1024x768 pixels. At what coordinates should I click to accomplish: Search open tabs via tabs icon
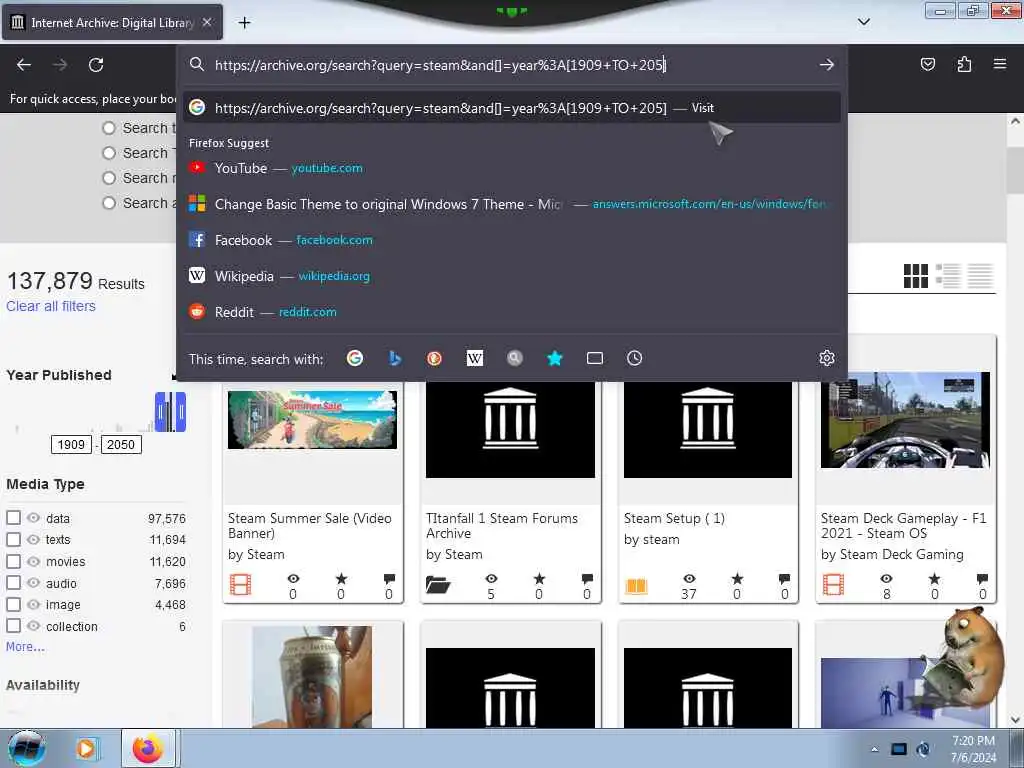[594, 358]
